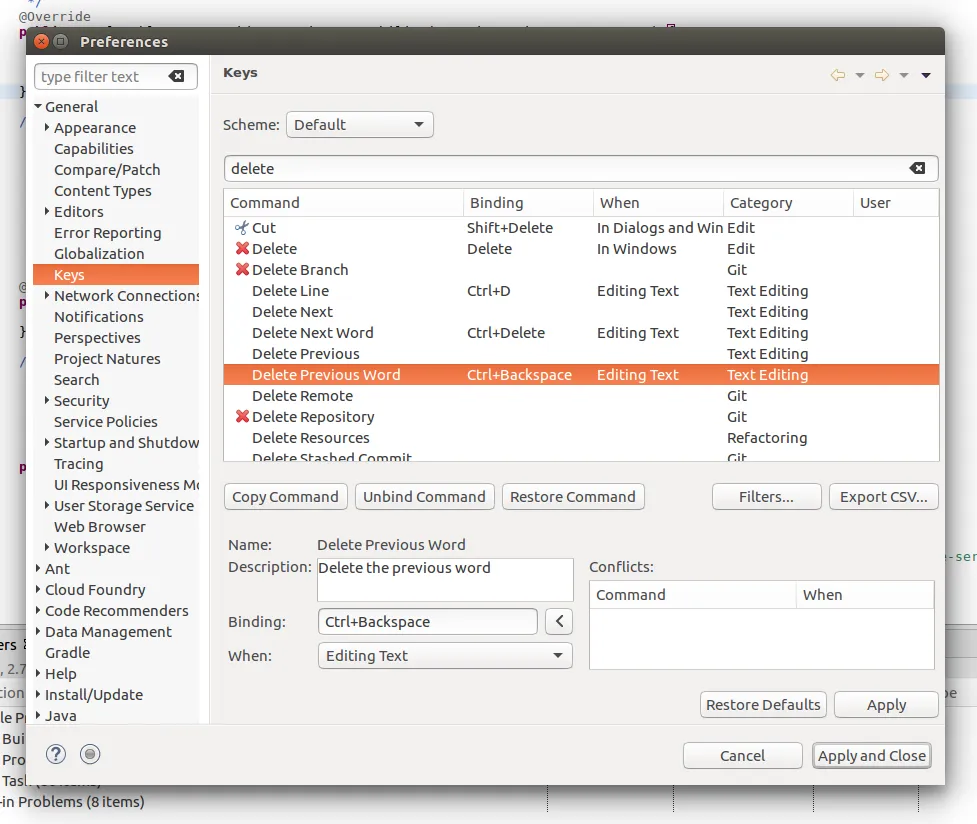Image resolution: width=977 pixels, height=824 pixels.
Task: Select the Delete Line command row
Action: tap(581, 291)
